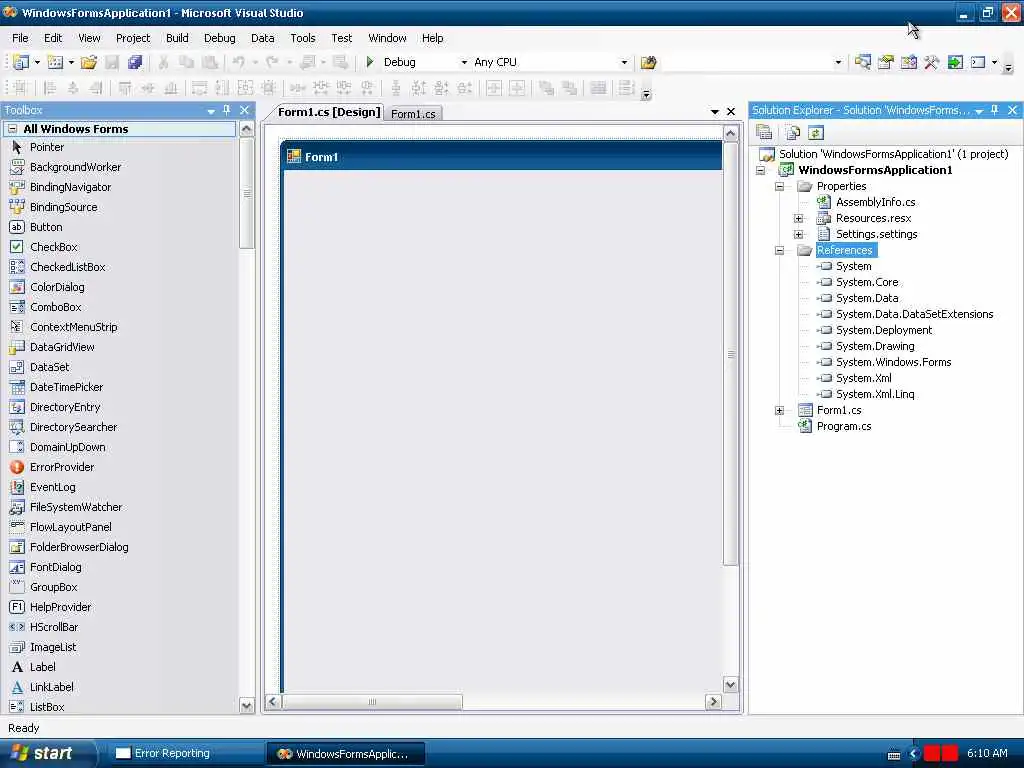Viewport: 1024px width, 768px height.
Task: Click the Toolbox icon in main toolbar
Action: coord(932,62)
